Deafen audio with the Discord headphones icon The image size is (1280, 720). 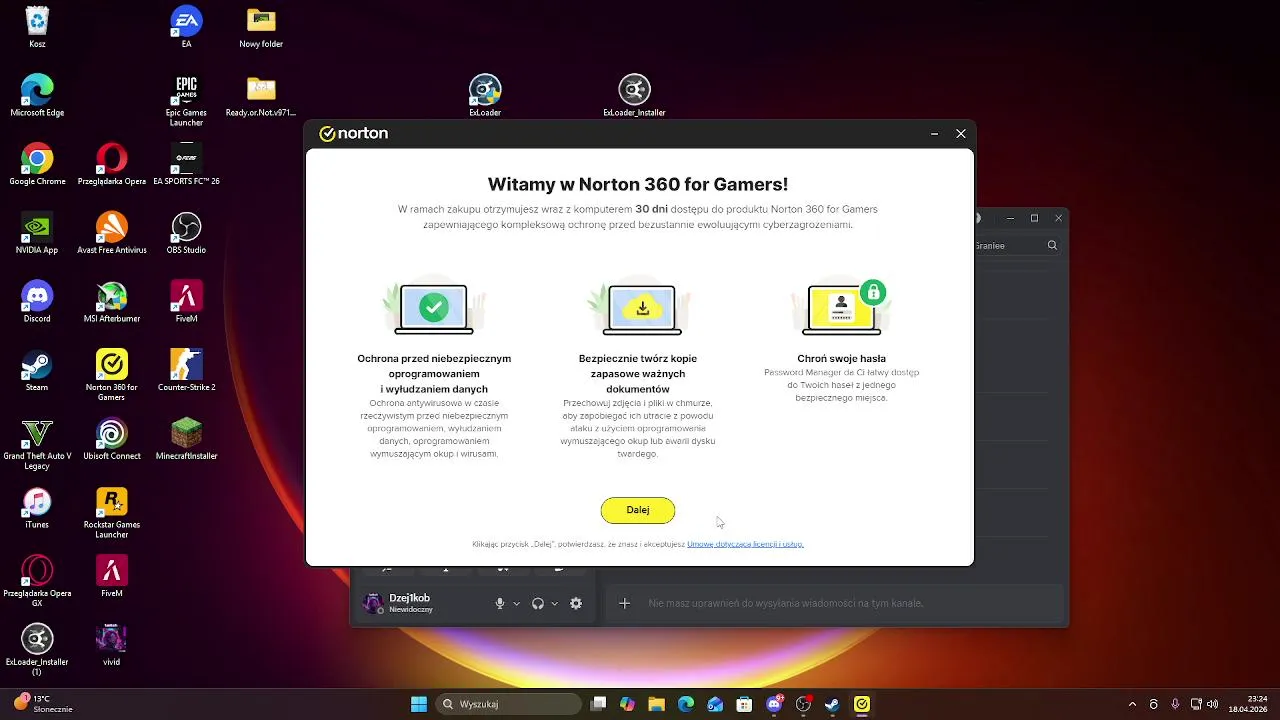click(538, 603)
